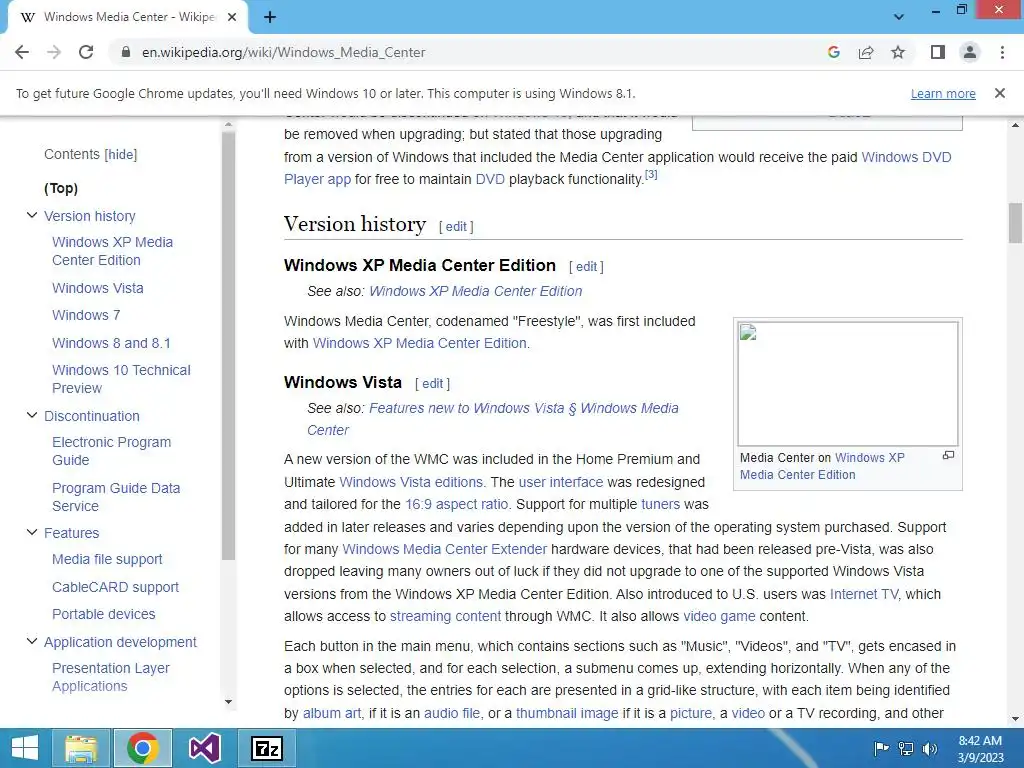Go back to the previous page
1024x768 pixels.
[22, 52]
